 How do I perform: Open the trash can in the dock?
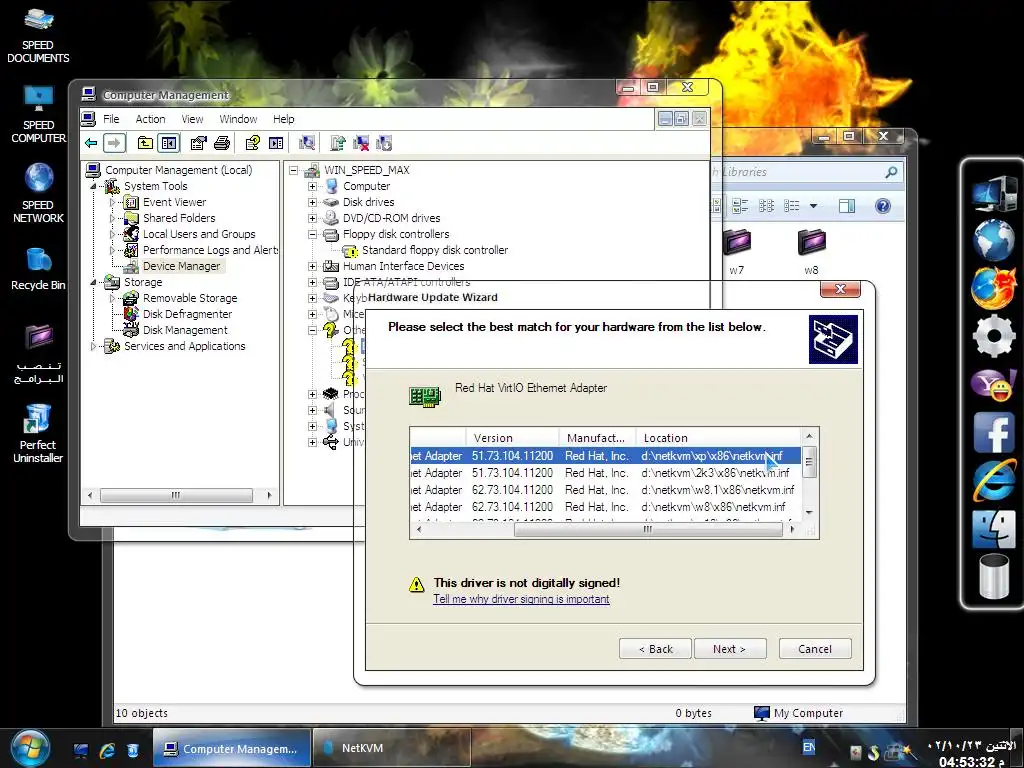[993, 576]
